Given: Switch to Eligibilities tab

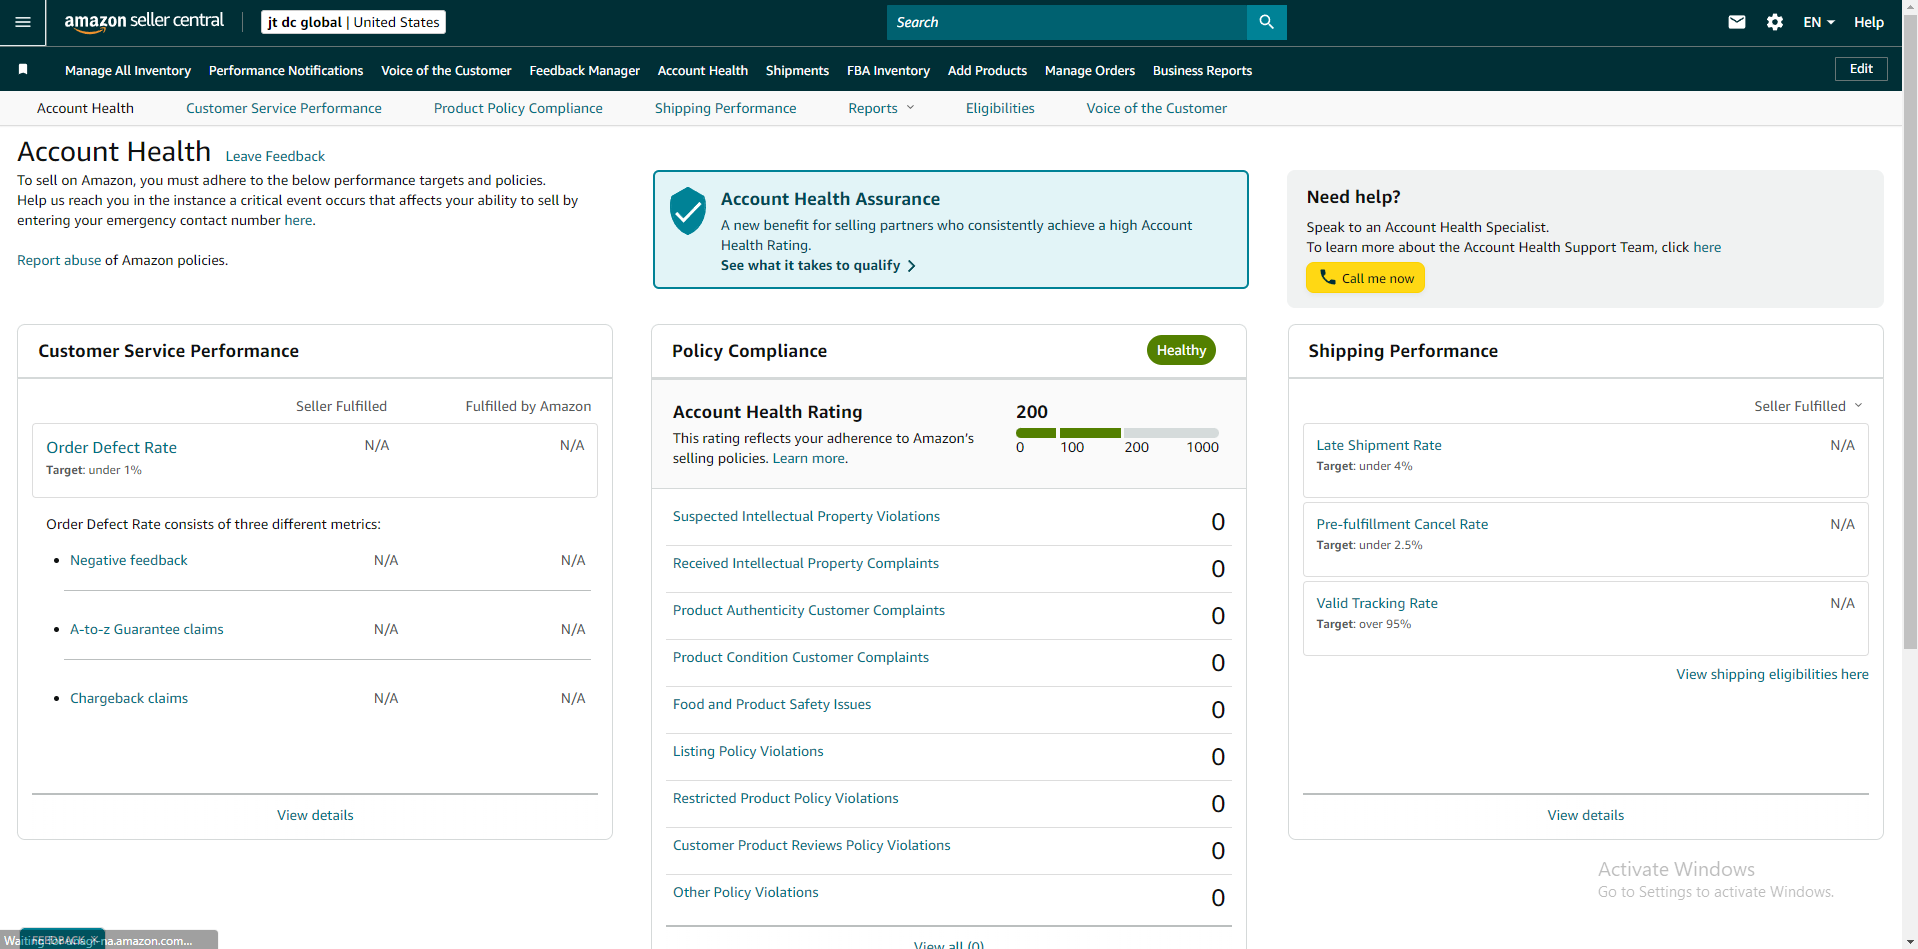Looking at the screenshot, I should [x=1000, y=108].
